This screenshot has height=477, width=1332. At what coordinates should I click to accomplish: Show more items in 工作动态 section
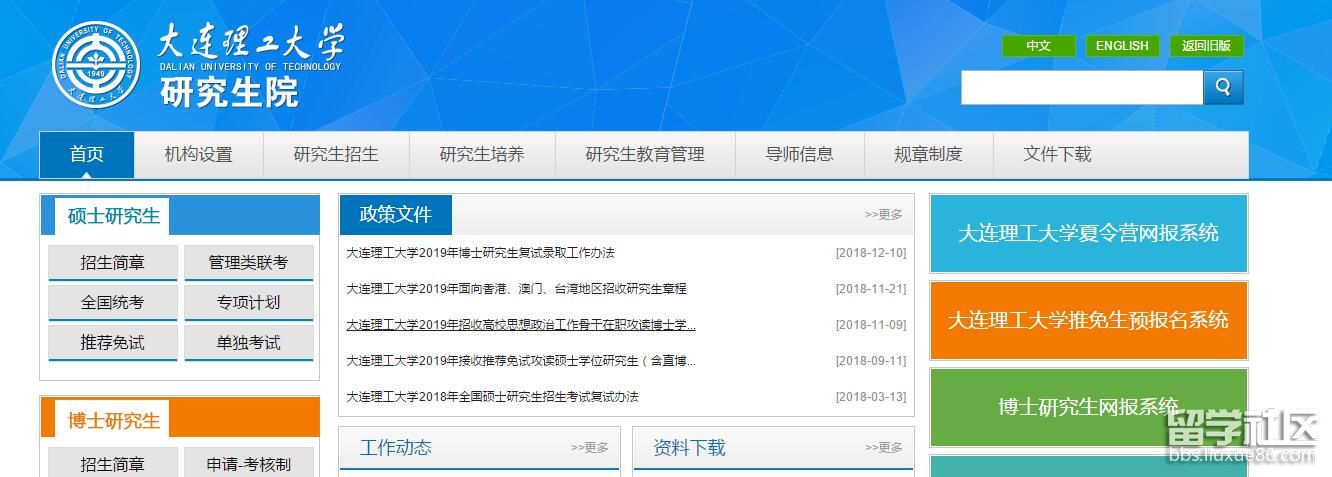click(589, 448)
